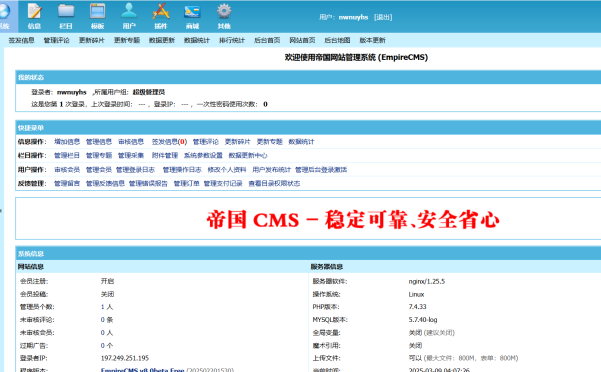Open the 系统参数设置 link
Image resolution: width=601 pixels, height=372 pixels.
click(x=203, y=156)
